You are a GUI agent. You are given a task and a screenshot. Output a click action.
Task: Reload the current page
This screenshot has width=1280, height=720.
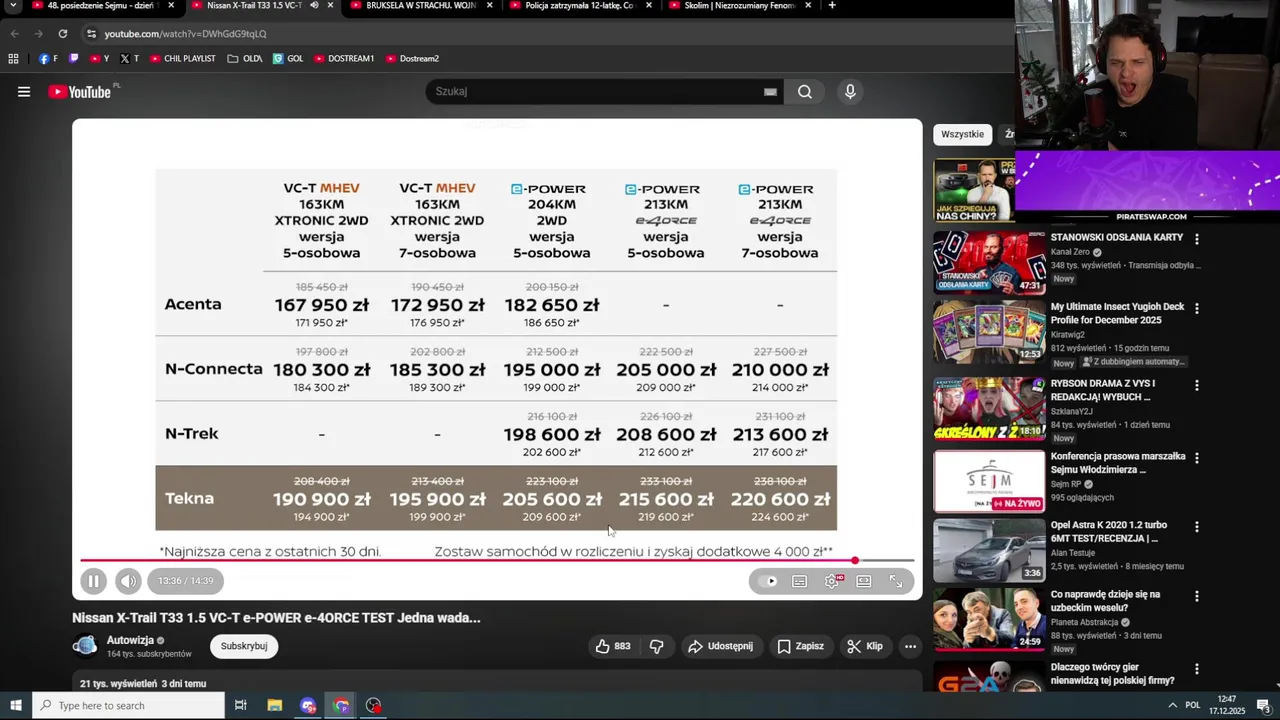[x=62, y=34]
